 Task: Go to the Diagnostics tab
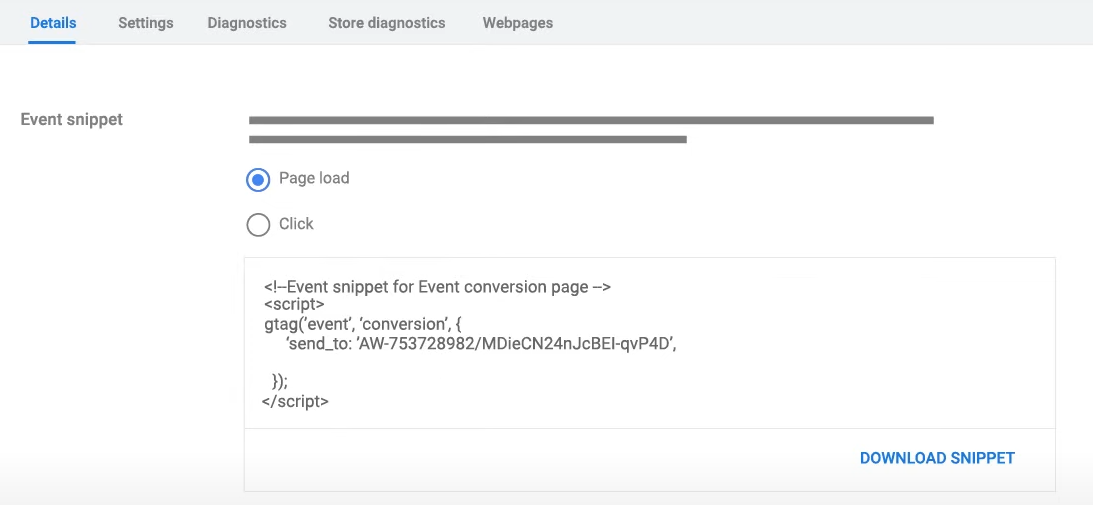point(247,23)
